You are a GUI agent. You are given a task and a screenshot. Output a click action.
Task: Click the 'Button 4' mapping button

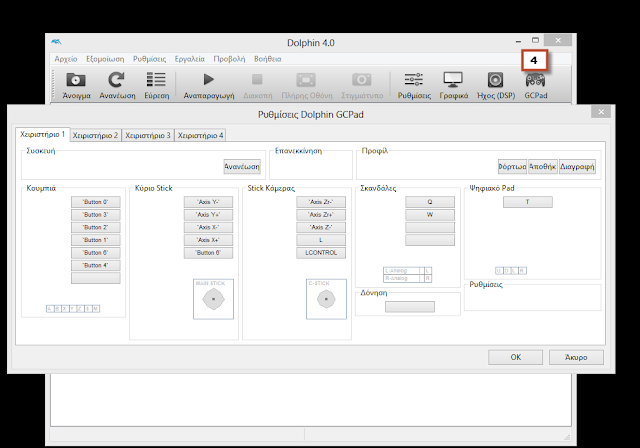pyautogui.click(x=96, y=265)
